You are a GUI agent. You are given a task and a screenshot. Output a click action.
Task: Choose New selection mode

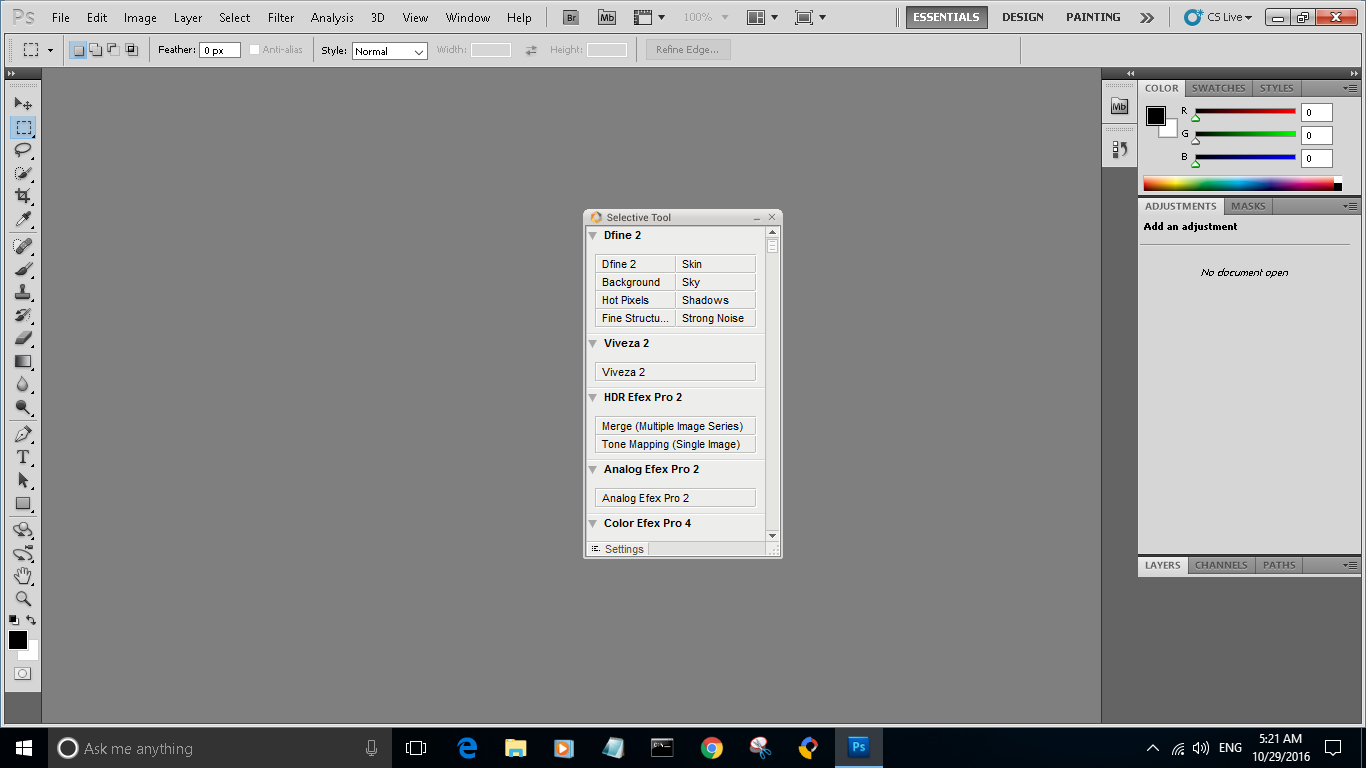click(x=78, y=49)
